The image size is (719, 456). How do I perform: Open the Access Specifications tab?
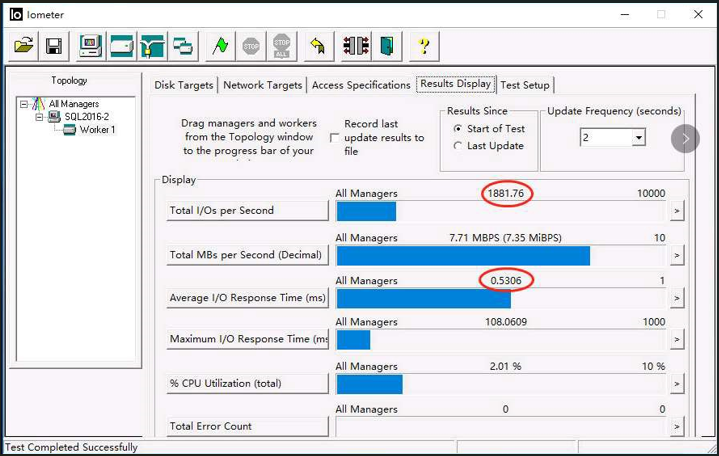click(361, 86)
